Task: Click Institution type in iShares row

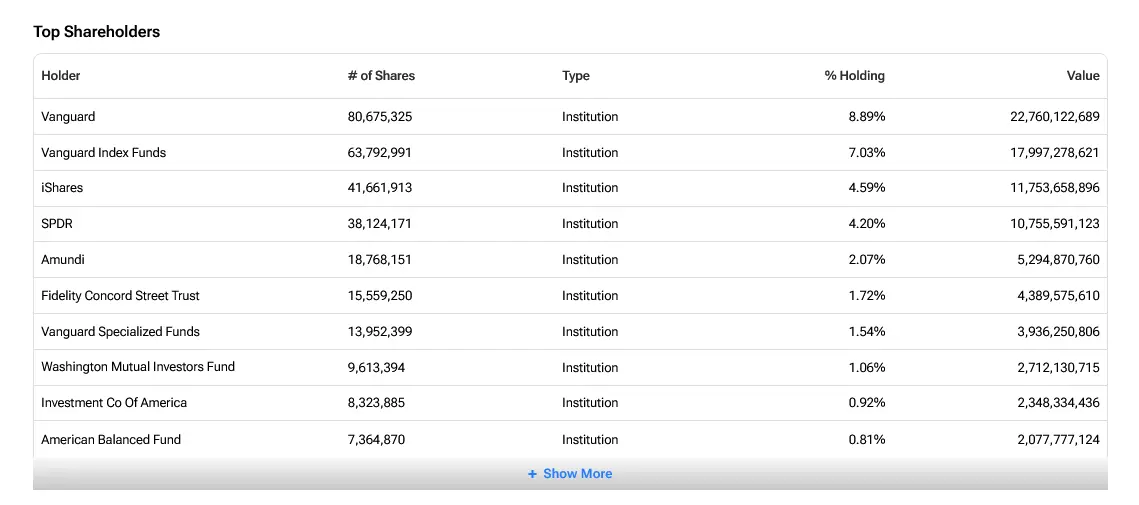Action: [590, 188]
